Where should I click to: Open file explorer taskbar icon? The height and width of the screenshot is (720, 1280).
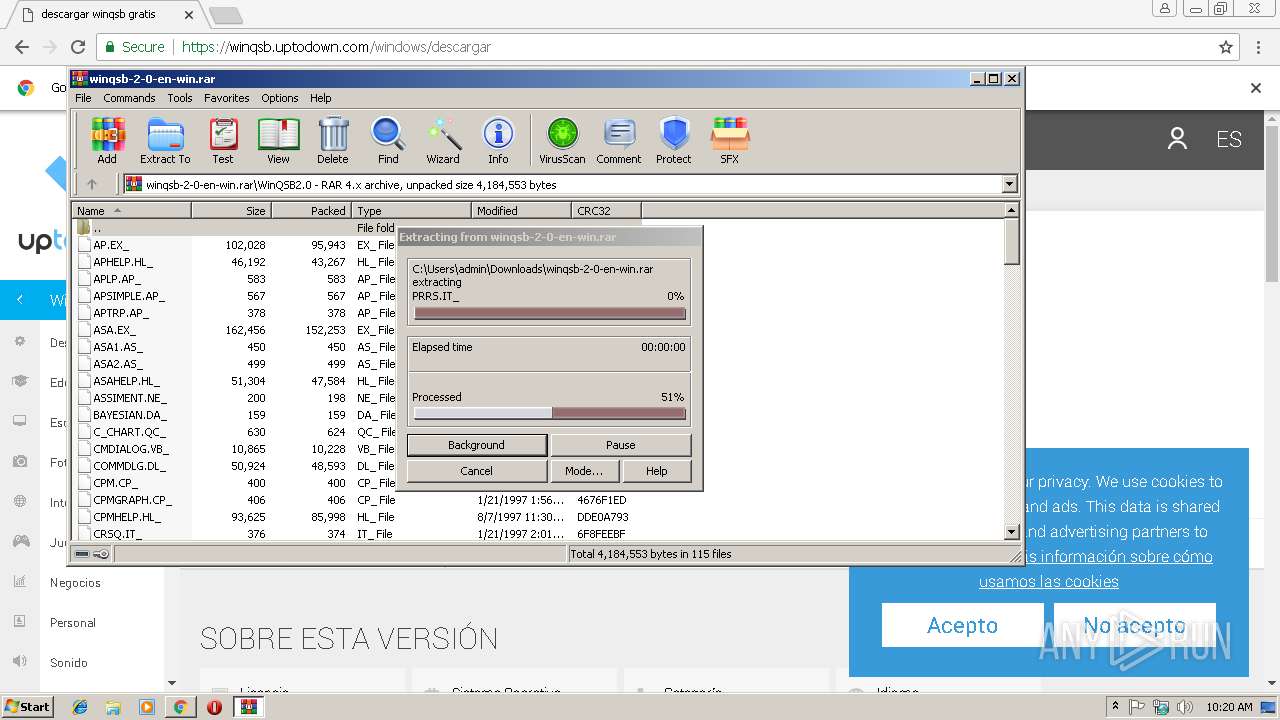click(x=114, y=707)
